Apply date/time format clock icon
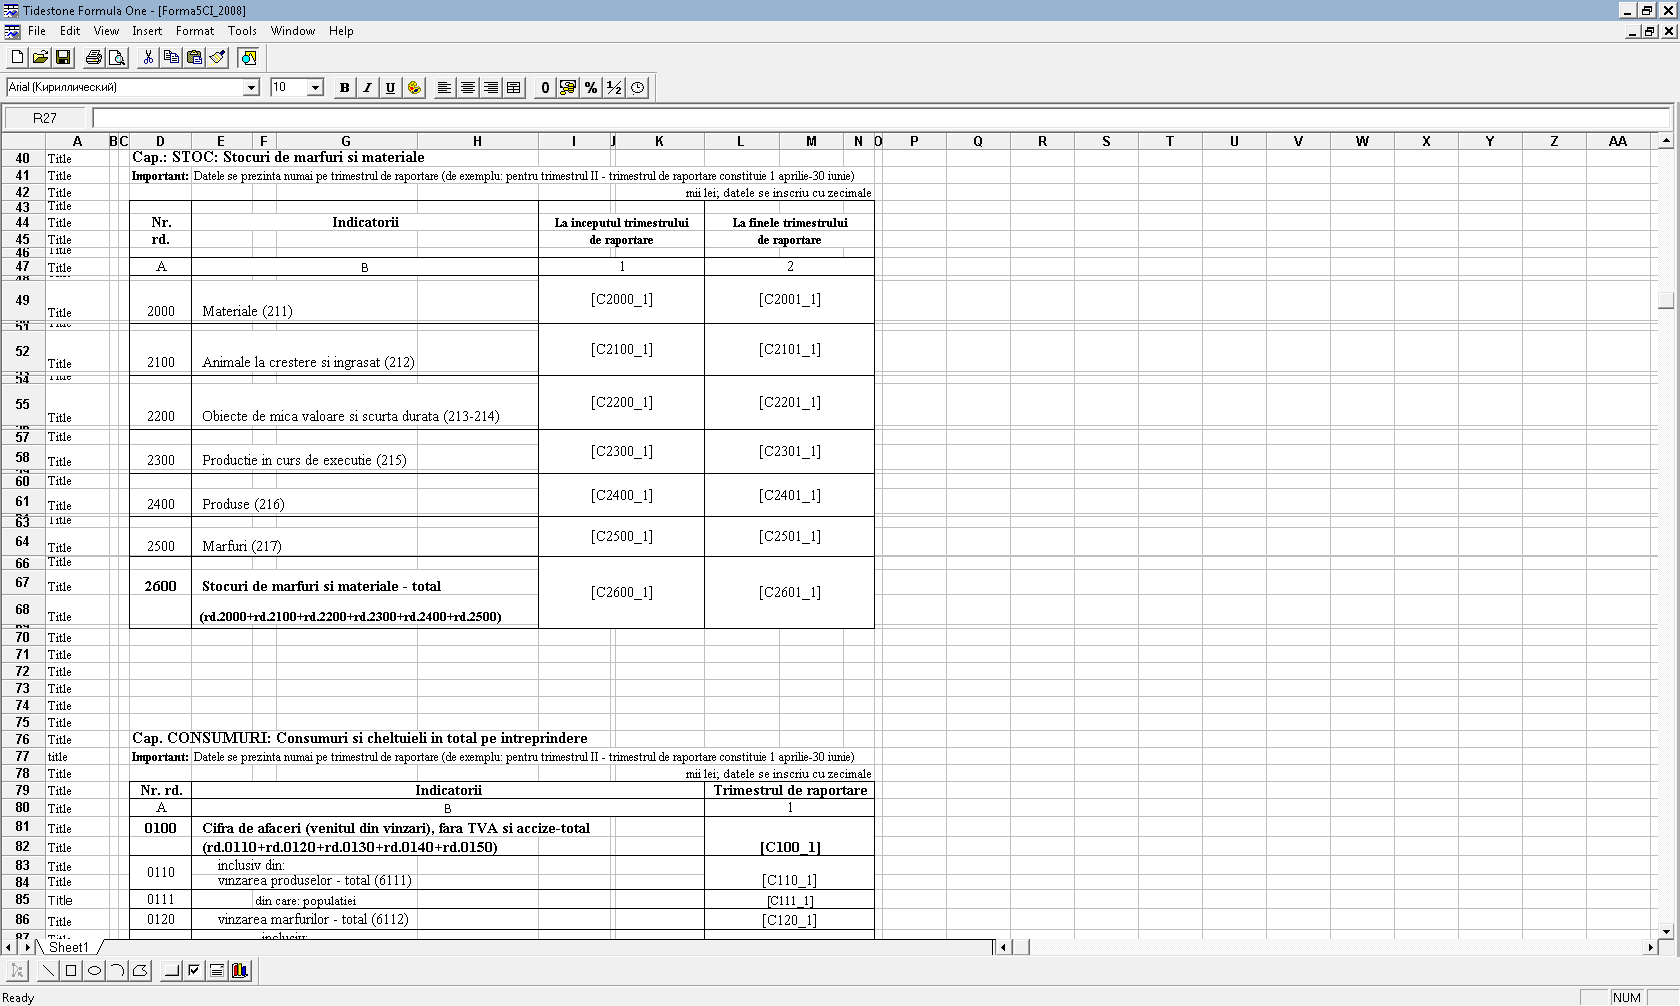 point(637,88)
